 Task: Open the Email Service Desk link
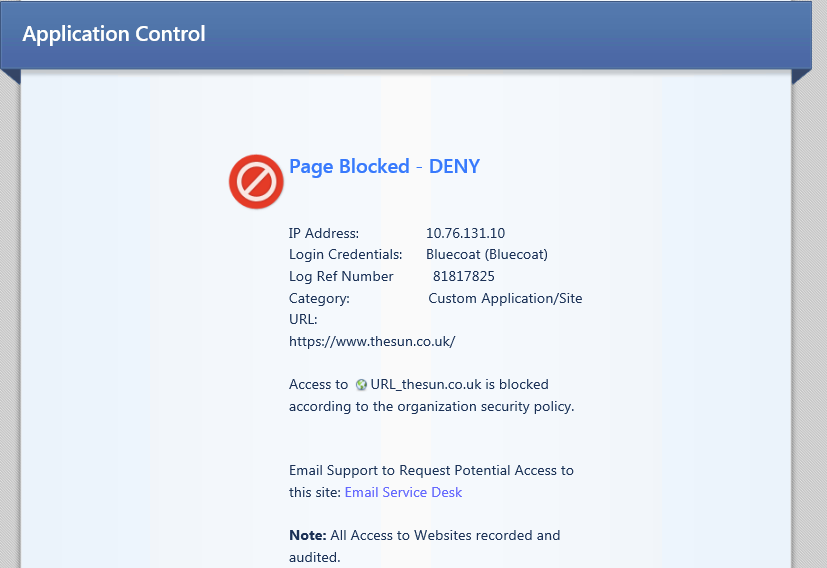[x=403, y=492]
